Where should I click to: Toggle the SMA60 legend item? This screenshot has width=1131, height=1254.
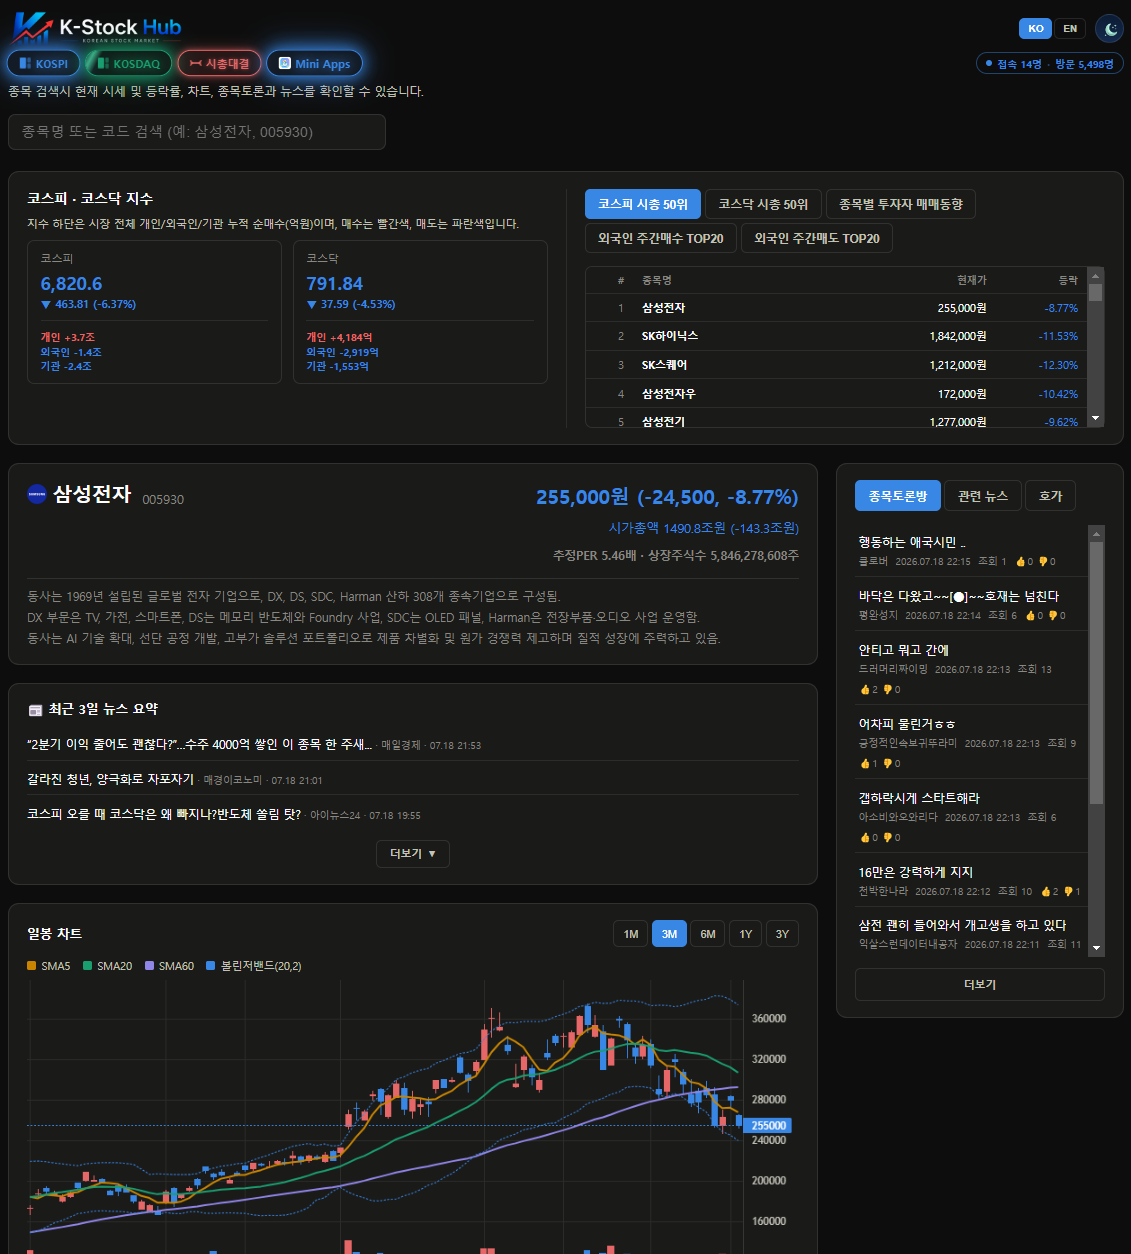[x=169, y=966]
